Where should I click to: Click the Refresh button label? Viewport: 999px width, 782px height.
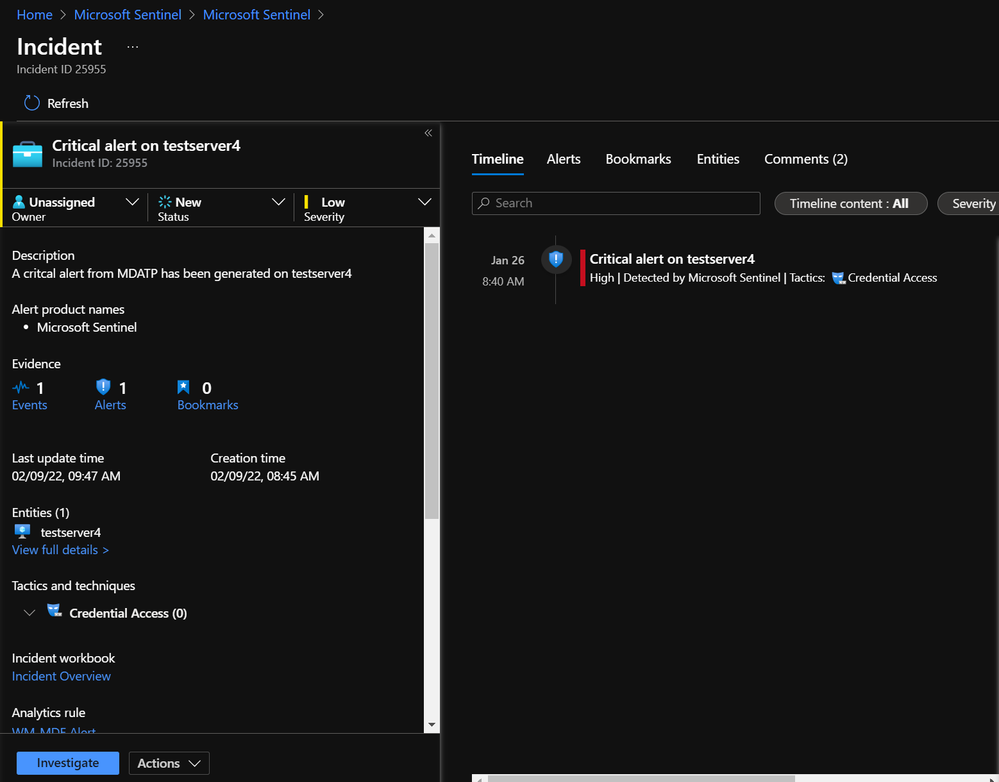pyautogui.click(x=68, y=103)
